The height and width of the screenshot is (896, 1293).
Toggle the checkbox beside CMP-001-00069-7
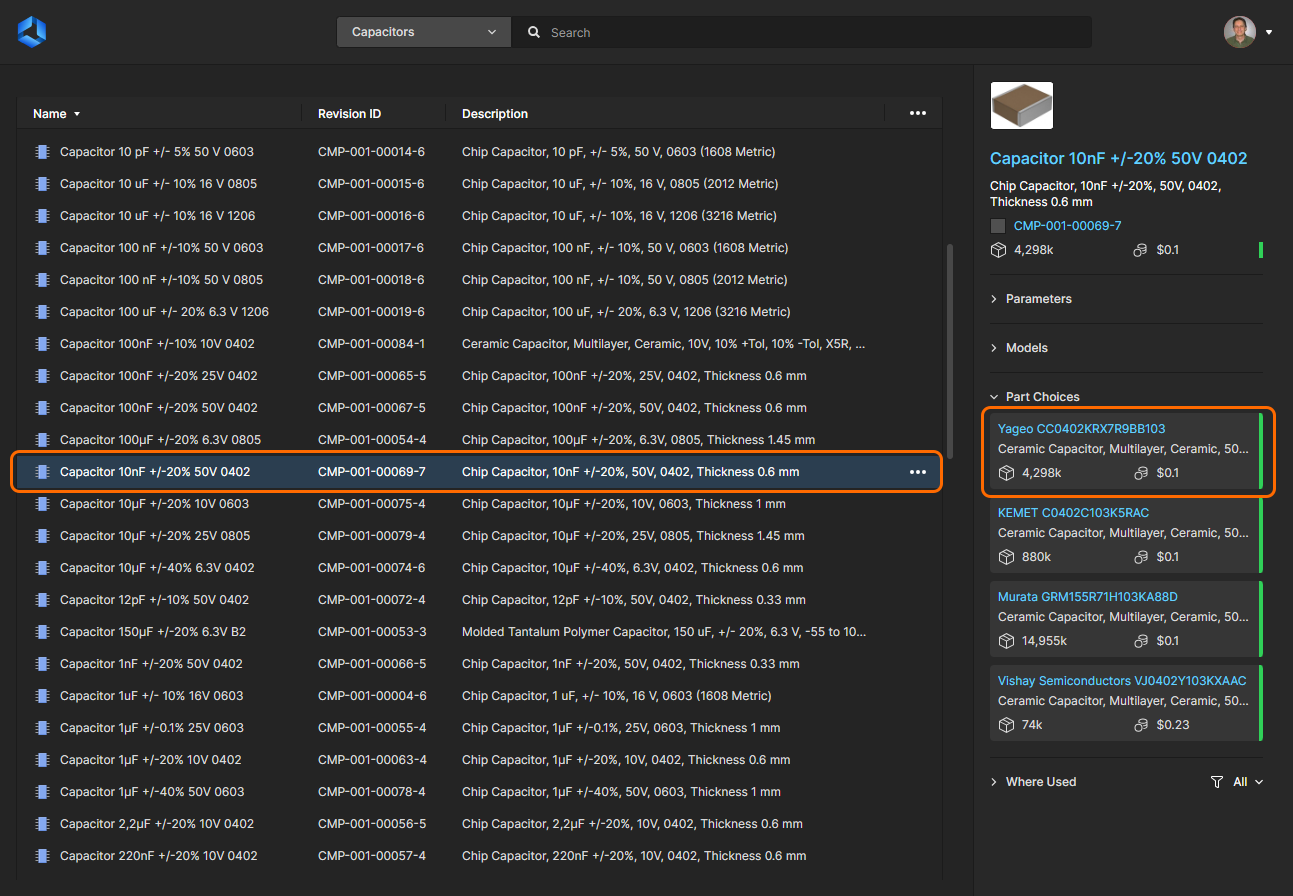998,226
